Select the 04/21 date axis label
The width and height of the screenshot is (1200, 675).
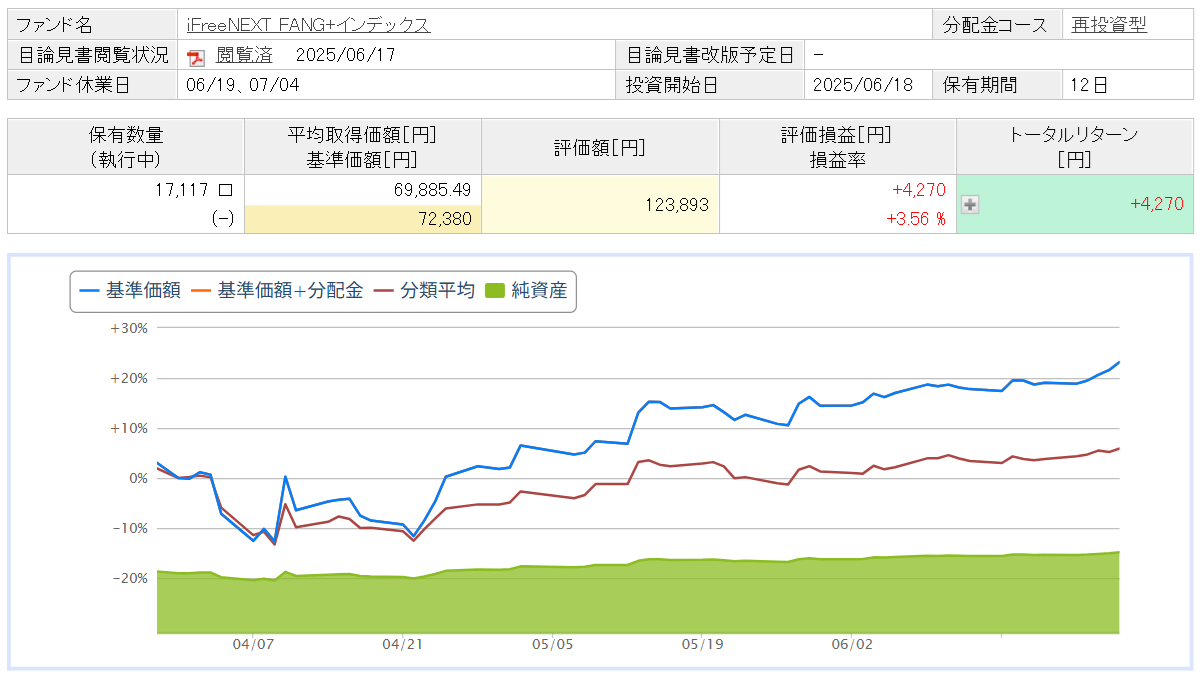pos(402,645)
